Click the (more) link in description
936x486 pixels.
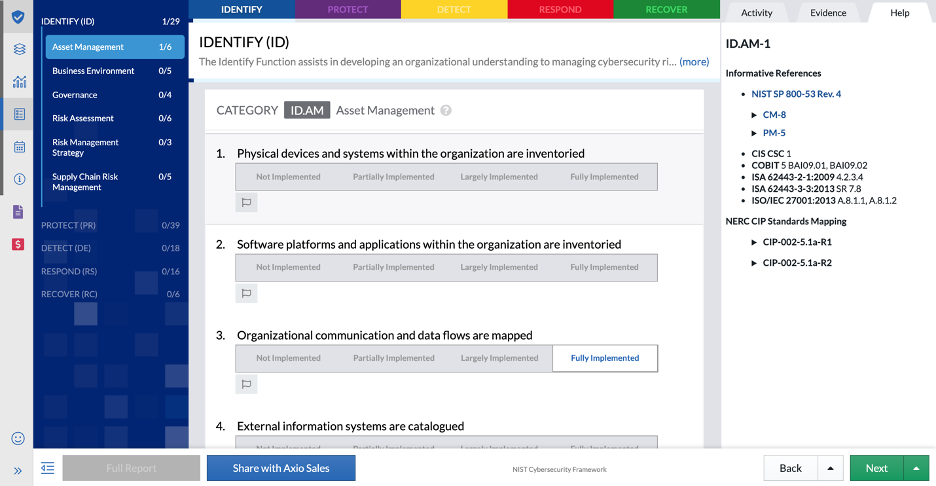[x=694, y=61]
